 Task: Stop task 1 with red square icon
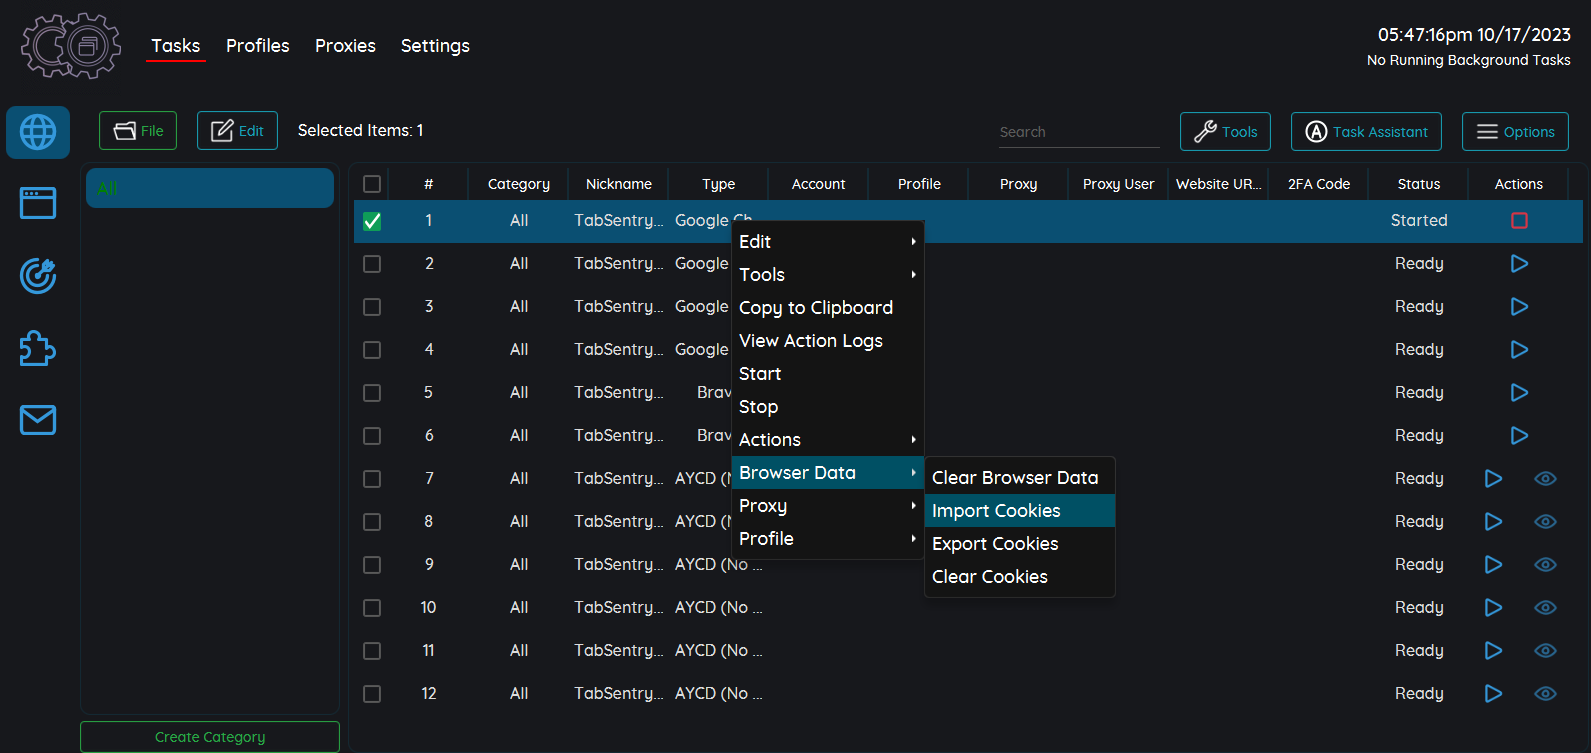click(1519, 220)
